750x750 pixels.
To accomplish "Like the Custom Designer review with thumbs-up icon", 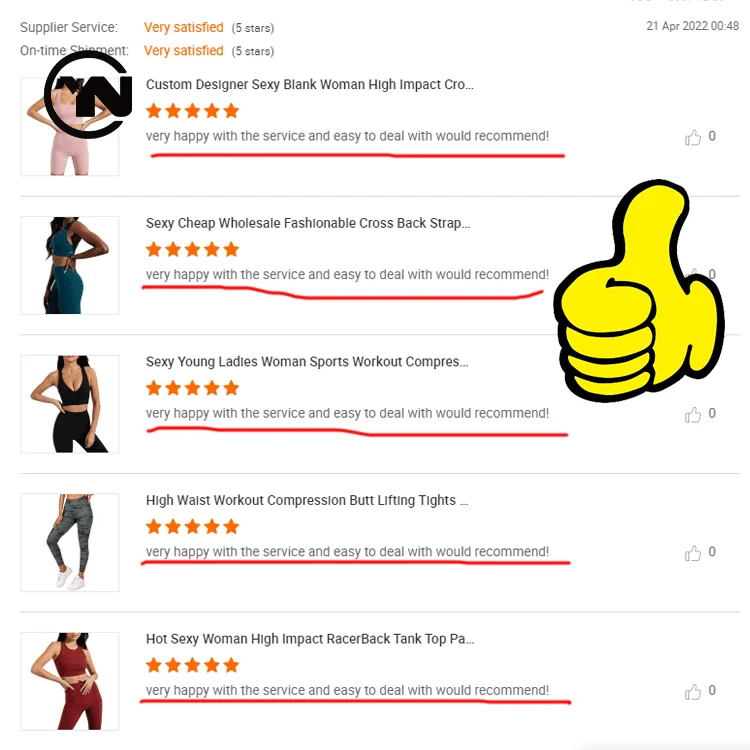I will 693,137.
